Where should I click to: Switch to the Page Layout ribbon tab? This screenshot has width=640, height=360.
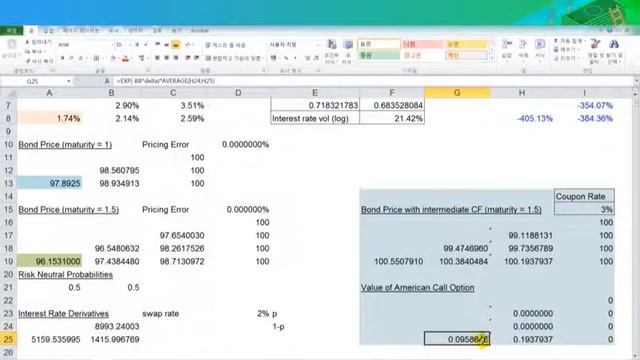(80, 31)
